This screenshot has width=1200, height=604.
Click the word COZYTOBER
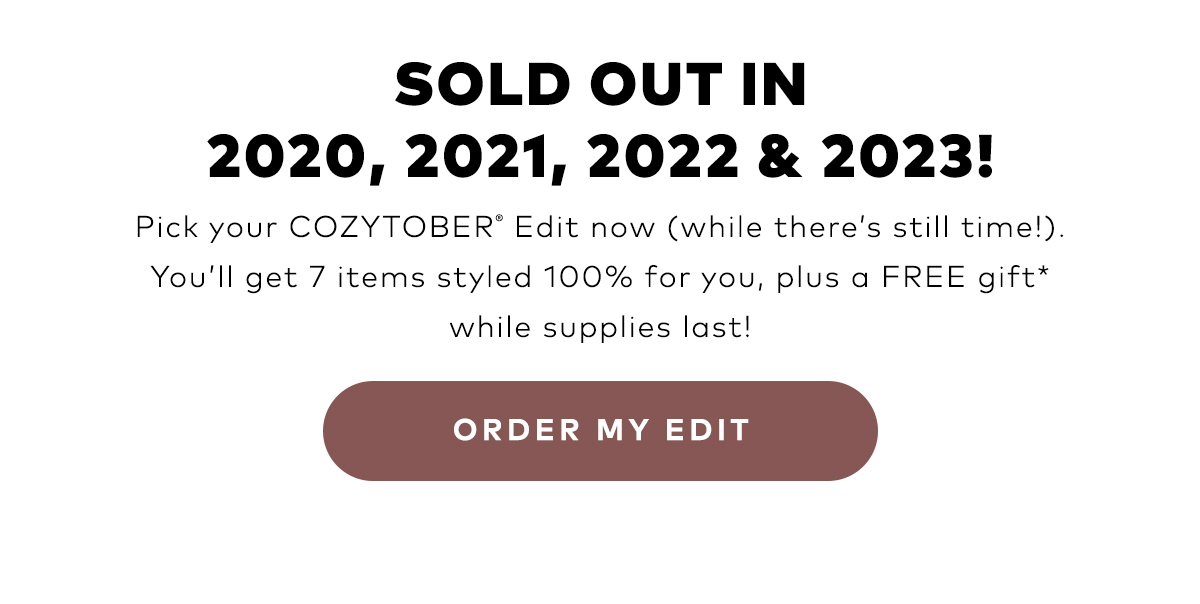coord(389,228)
